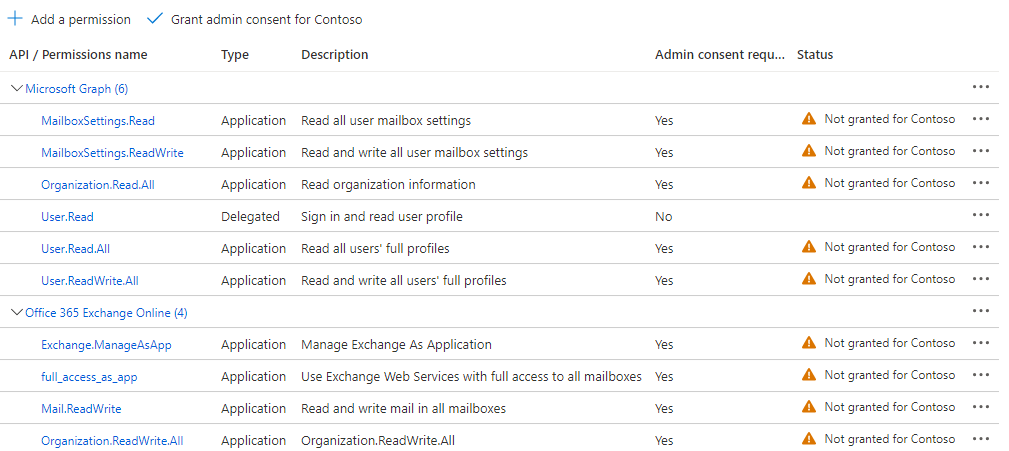Click warning icon beside Exchange.ManageAsApp status
The image size is (1009, 451).
pyautogui.click(x=809, y=343)
